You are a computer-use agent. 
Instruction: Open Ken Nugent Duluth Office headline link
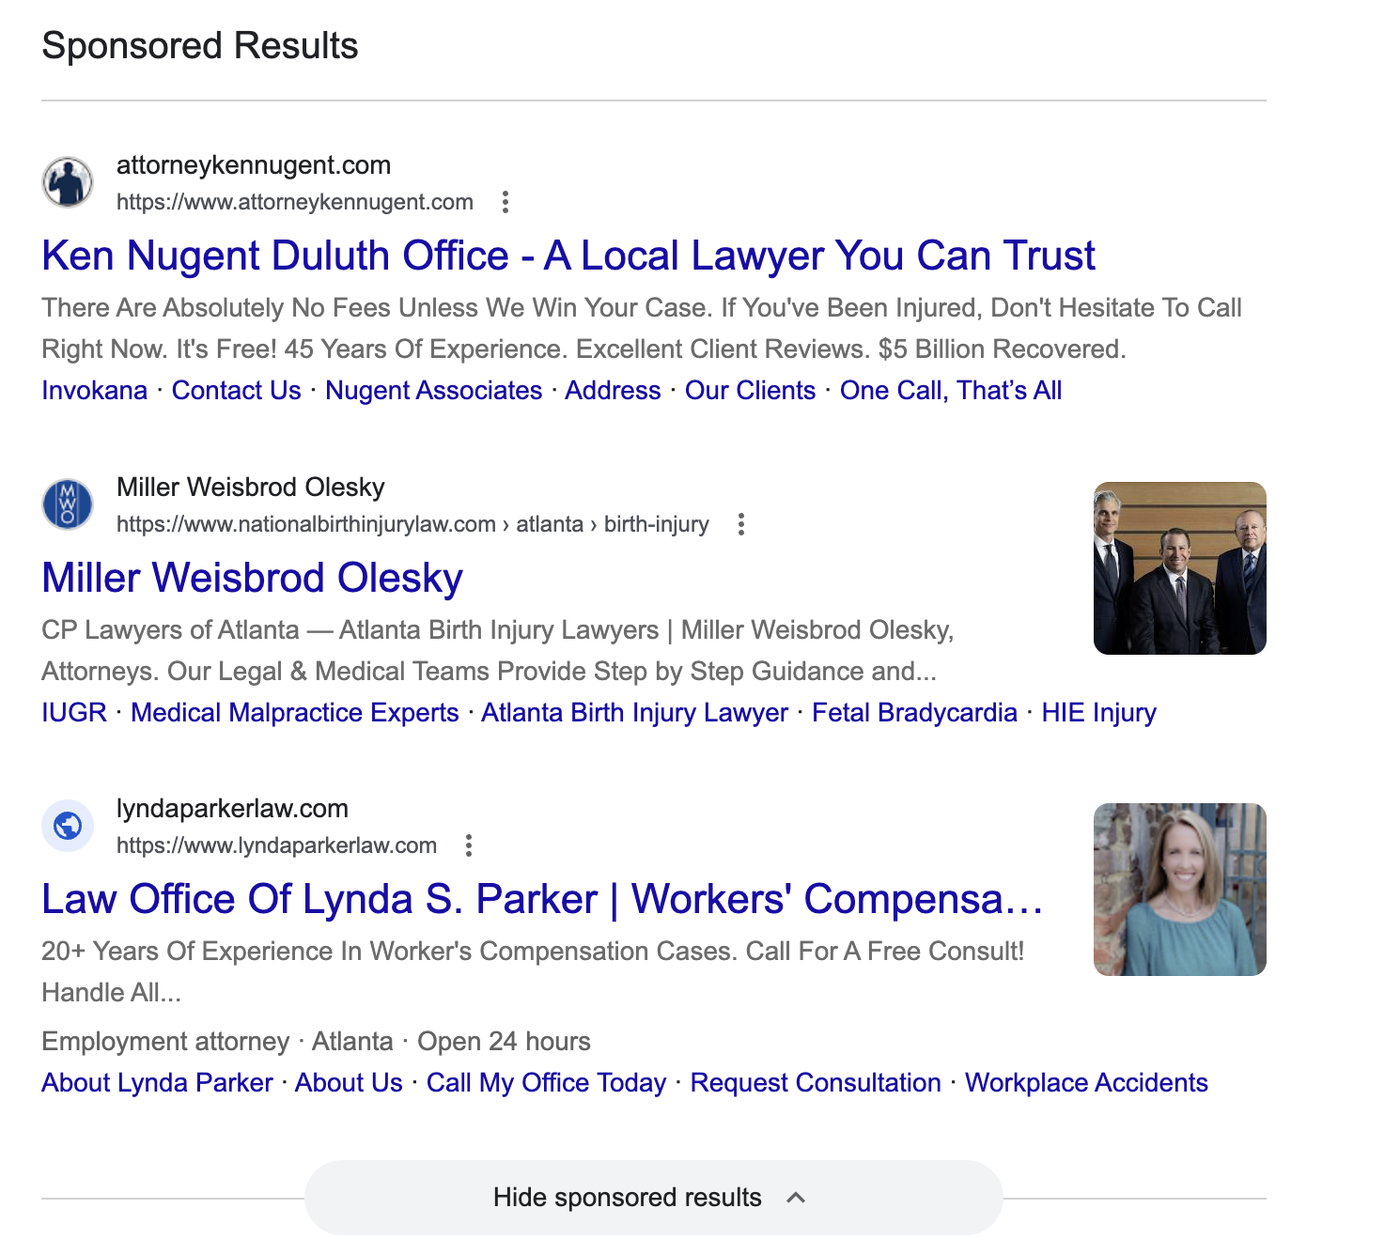click(x=568, y=256)
